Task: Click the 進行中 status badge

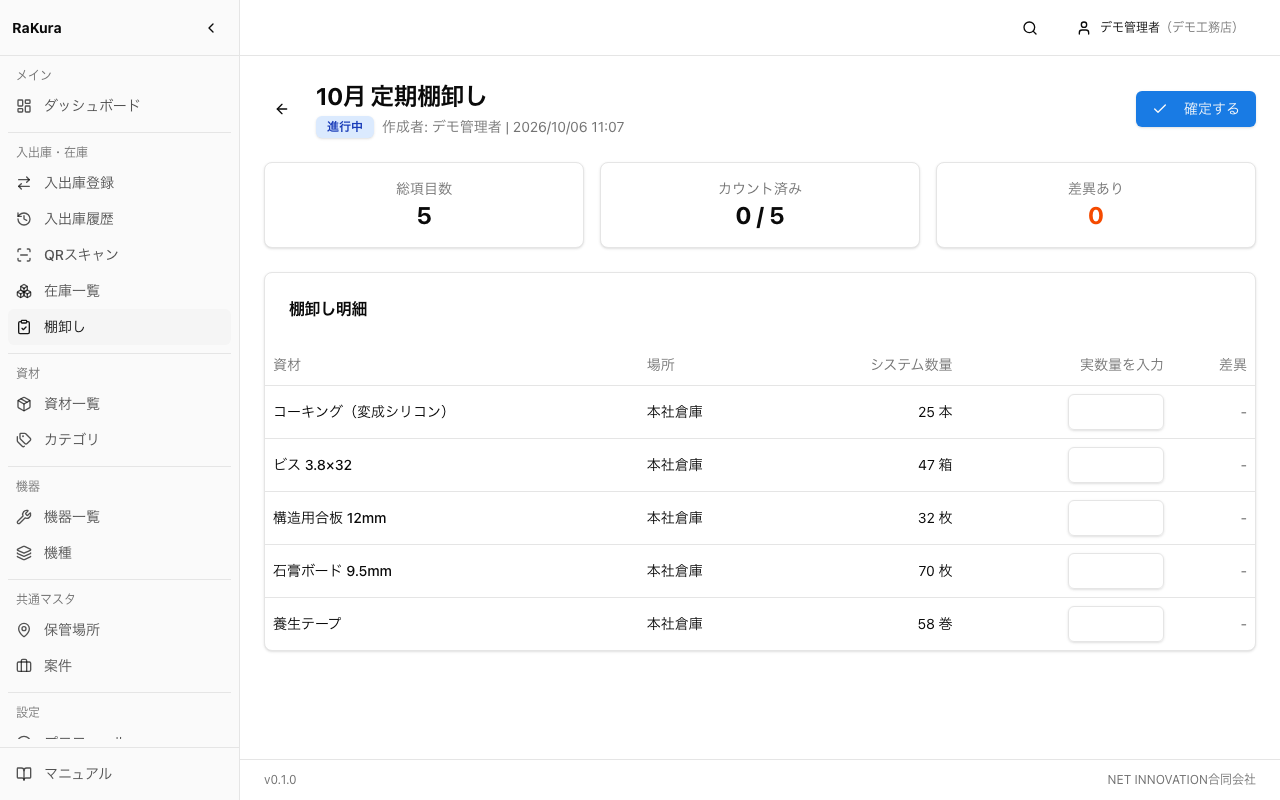Action: (x=345, y=127)
